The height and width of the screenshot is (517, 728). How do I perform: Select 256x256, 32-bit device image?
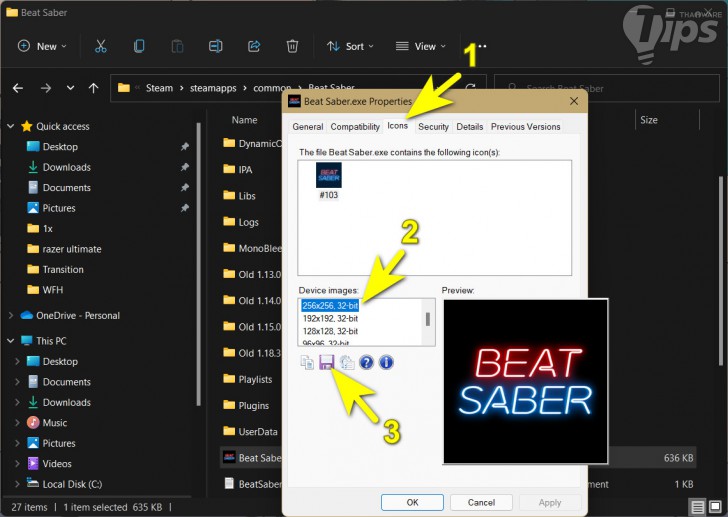tap(330, 305)
